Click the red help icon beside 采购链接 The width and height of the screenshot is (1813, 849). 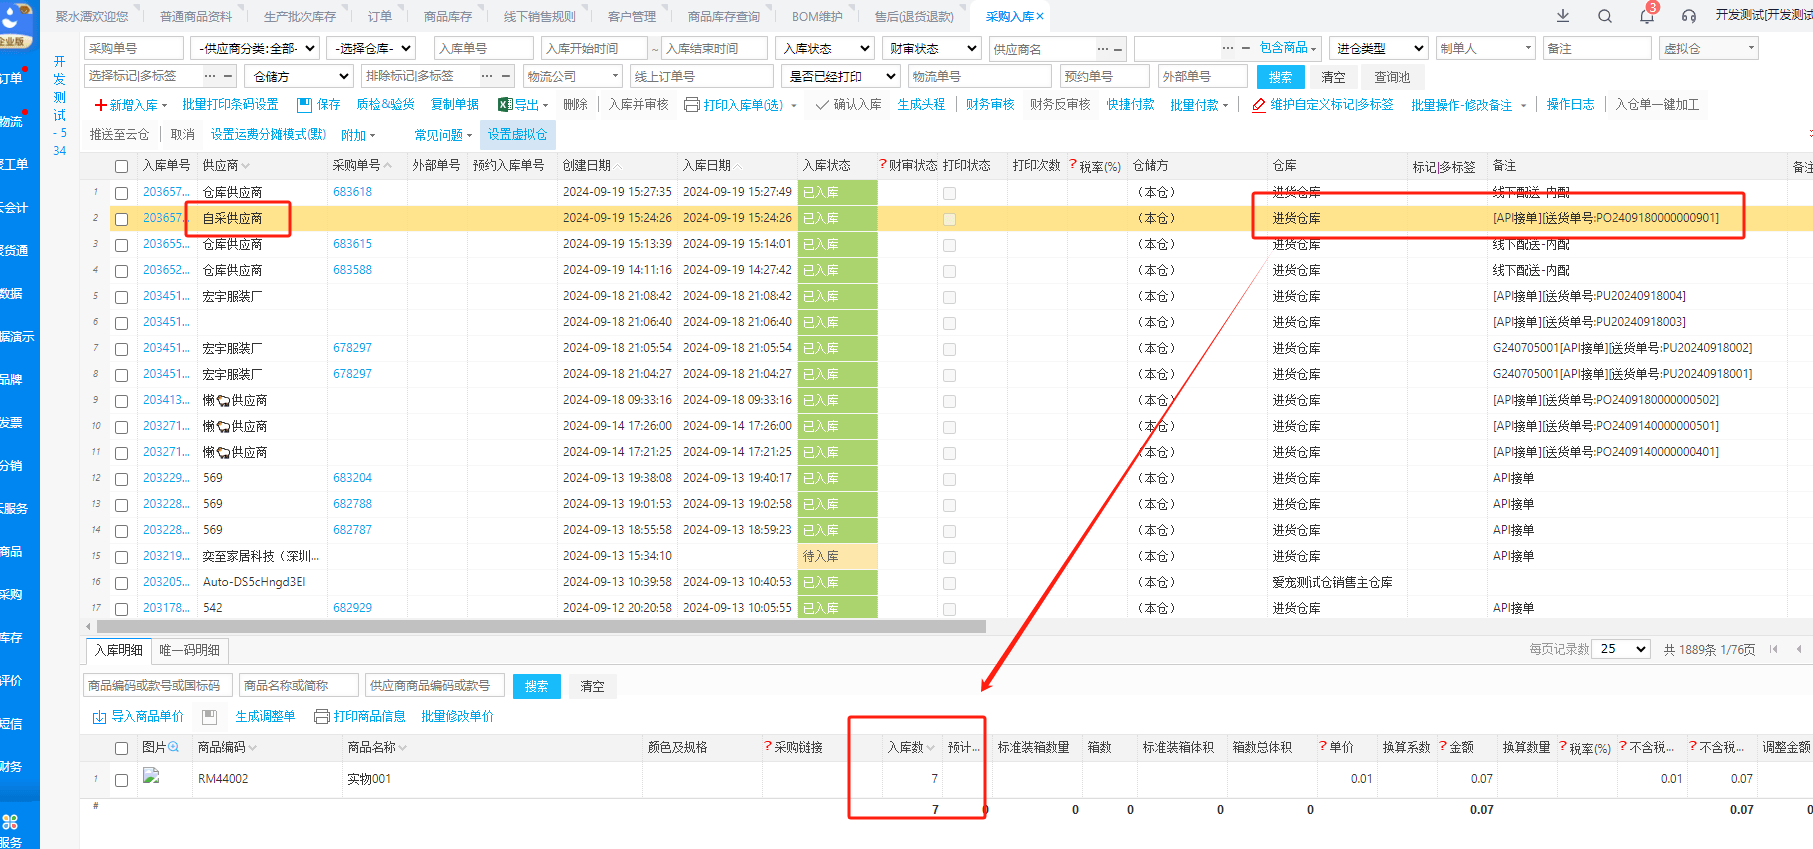coord(768,747)
